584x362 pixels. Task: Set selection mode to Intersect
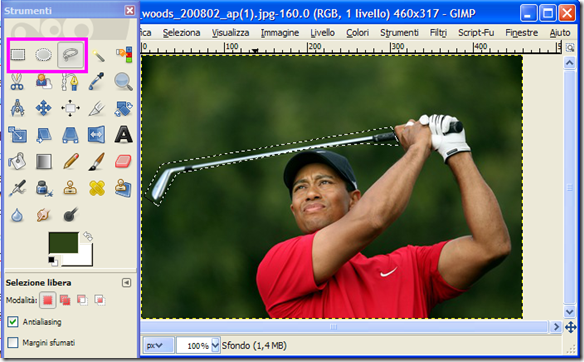[x=100, y=300]
